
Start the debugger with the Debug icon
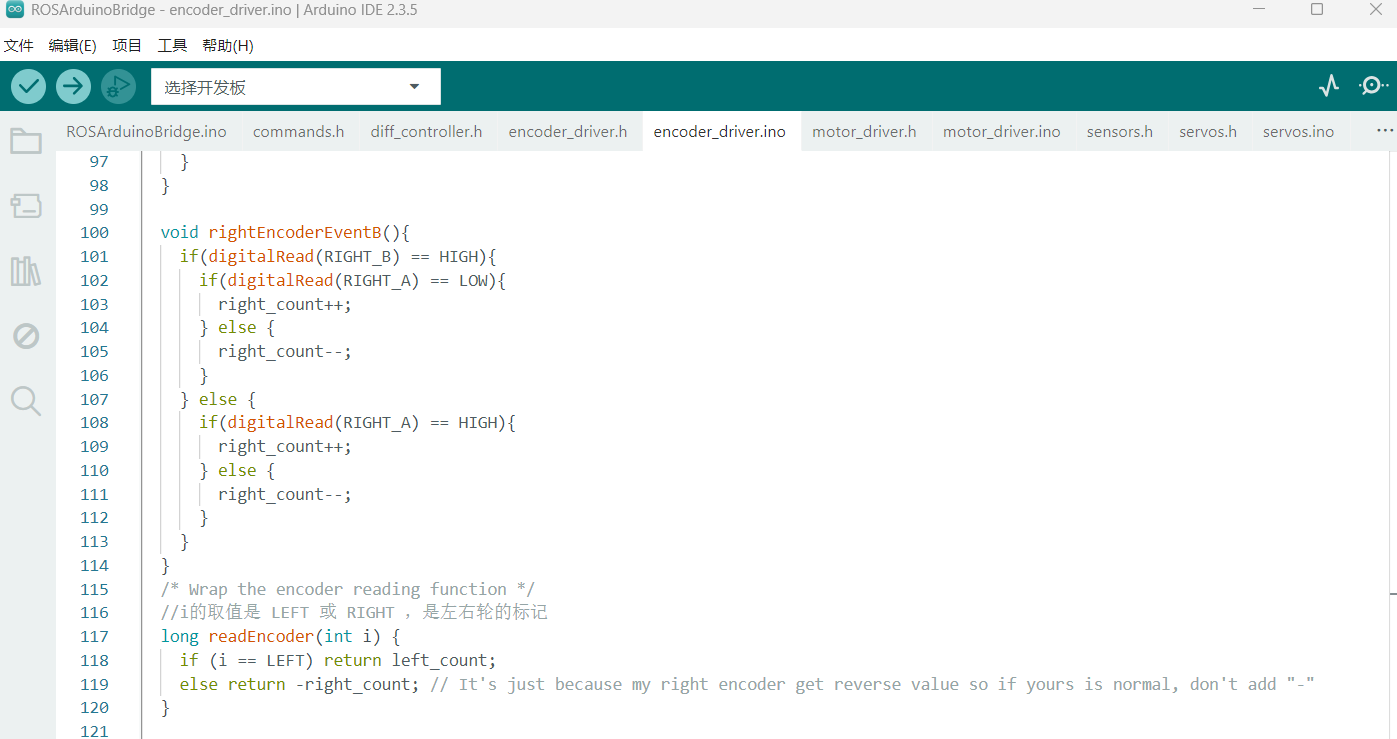pyautogui.click(x=118, y=87)
